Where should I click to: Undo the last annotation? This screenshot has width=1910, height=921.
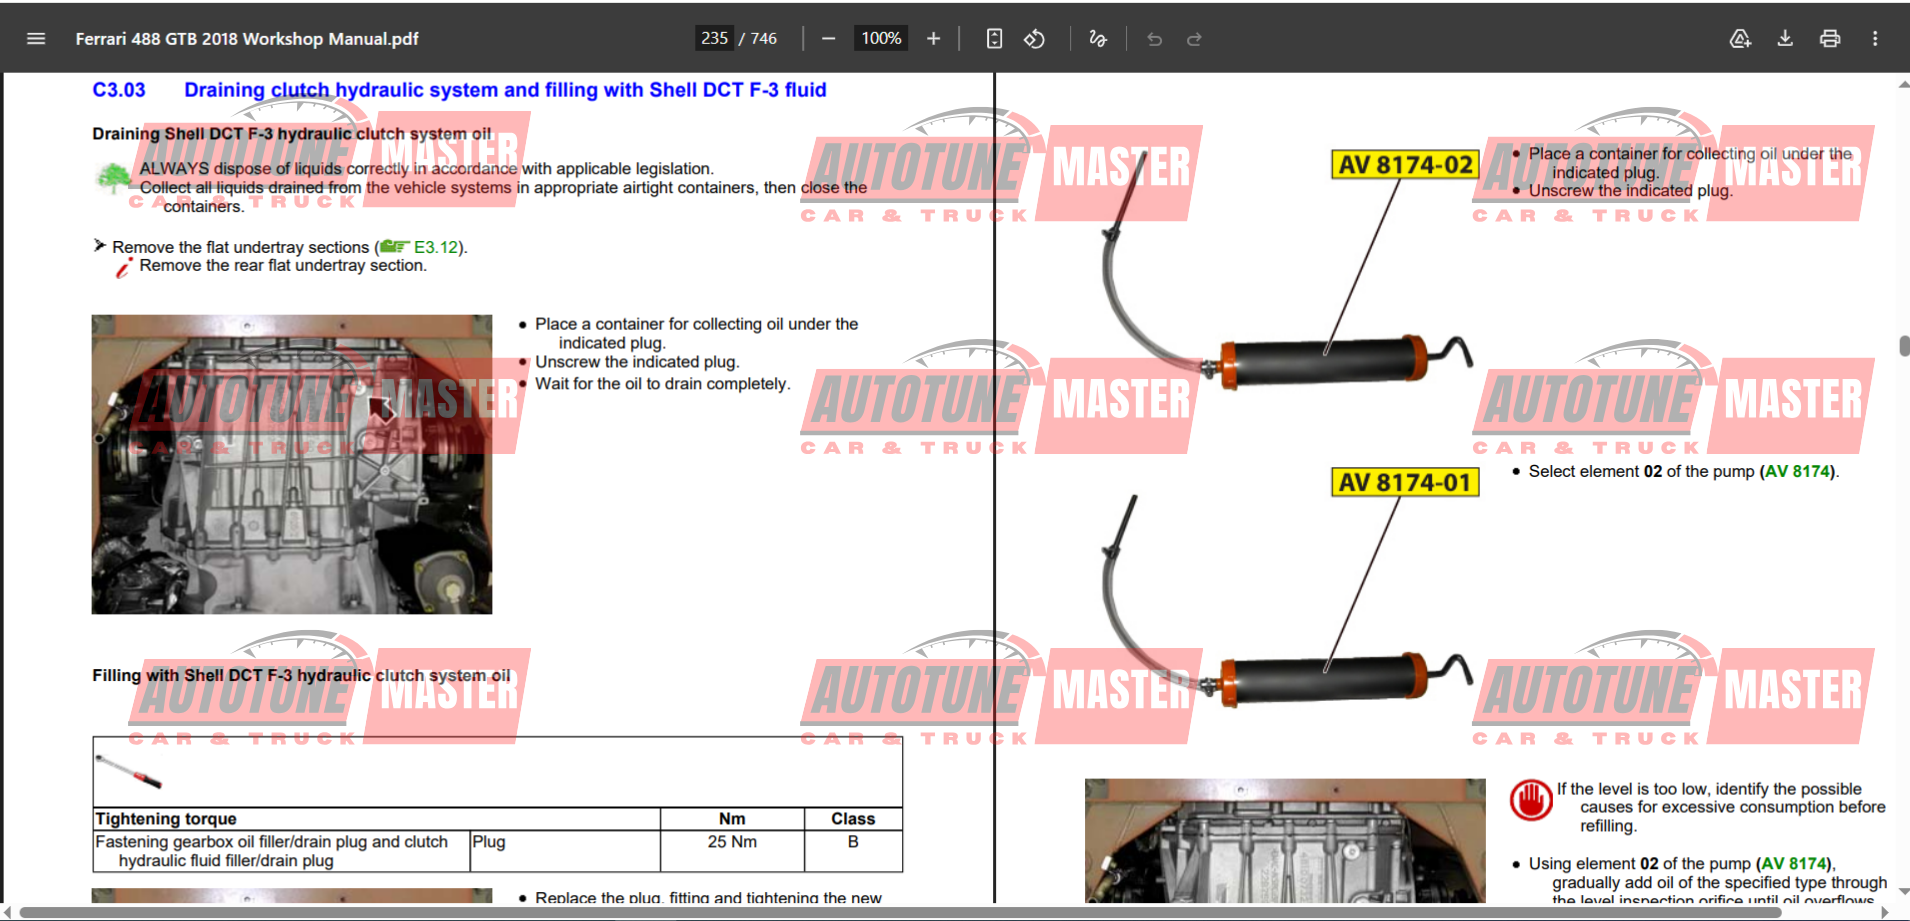coord(1154,39)
